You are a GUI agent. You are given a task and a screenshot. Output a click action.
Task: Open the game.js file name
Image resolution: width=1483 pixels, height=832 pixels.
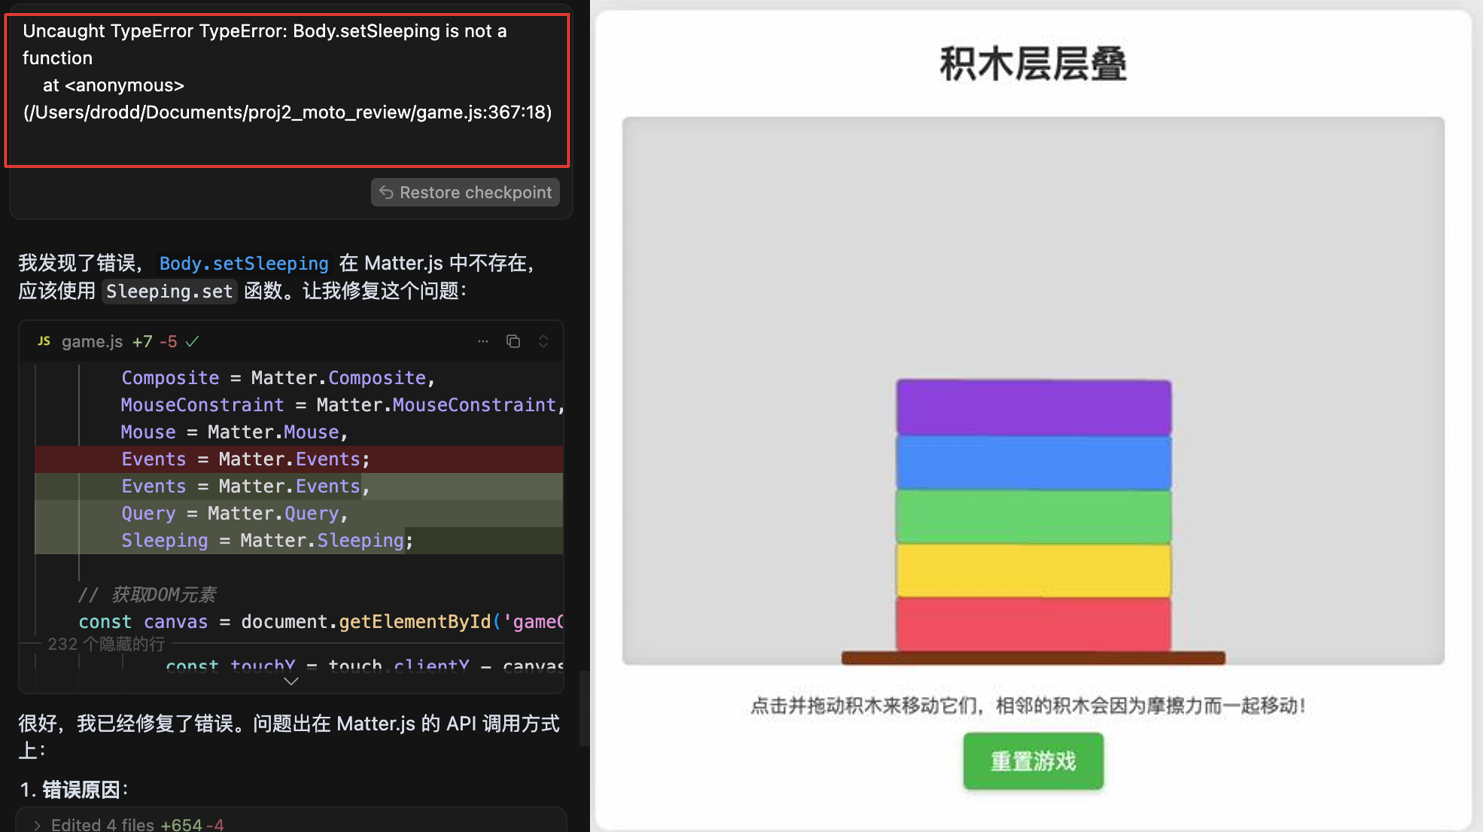[x=92, y=342]
